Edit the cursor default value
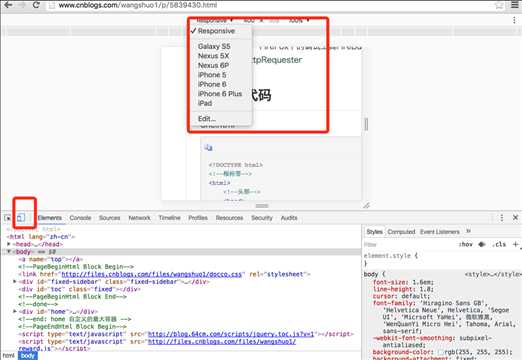522x360 pixels. pyautogui.click(x=413, y=296)
